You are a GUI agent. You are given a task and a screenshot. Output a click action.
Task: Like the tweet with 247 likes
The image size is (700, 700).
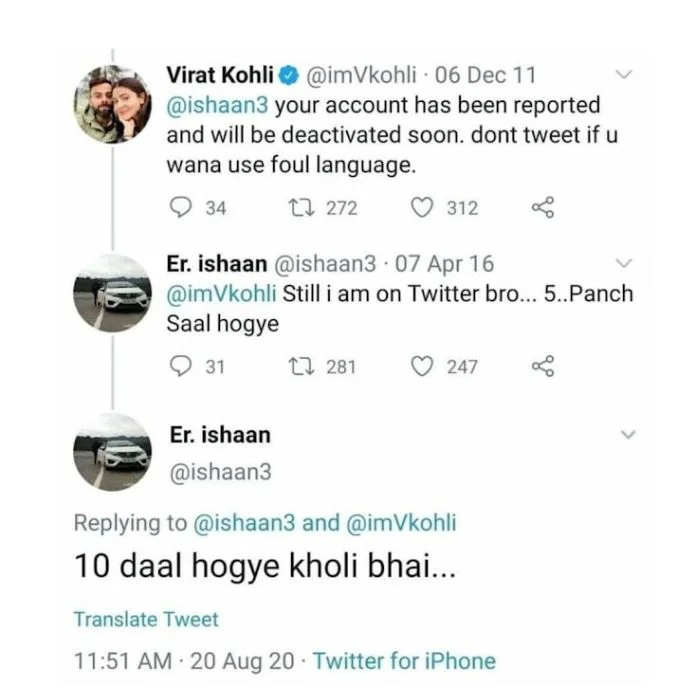tap(423, 366)
